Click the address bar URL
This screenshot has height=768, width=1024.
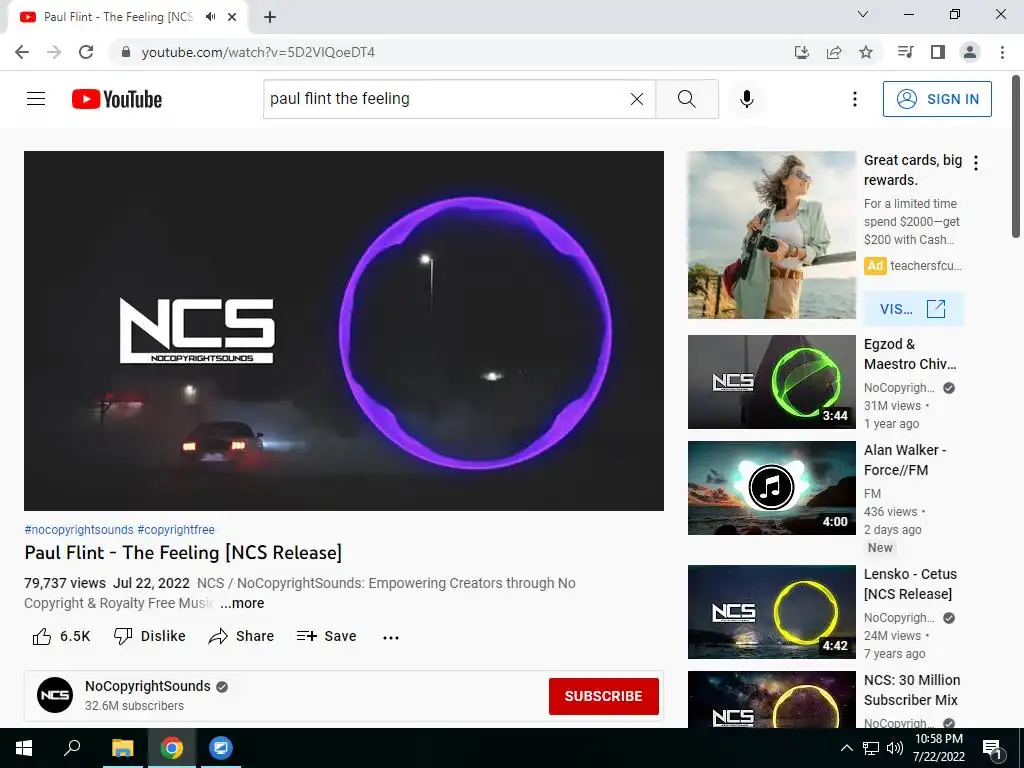pos(258,52)
